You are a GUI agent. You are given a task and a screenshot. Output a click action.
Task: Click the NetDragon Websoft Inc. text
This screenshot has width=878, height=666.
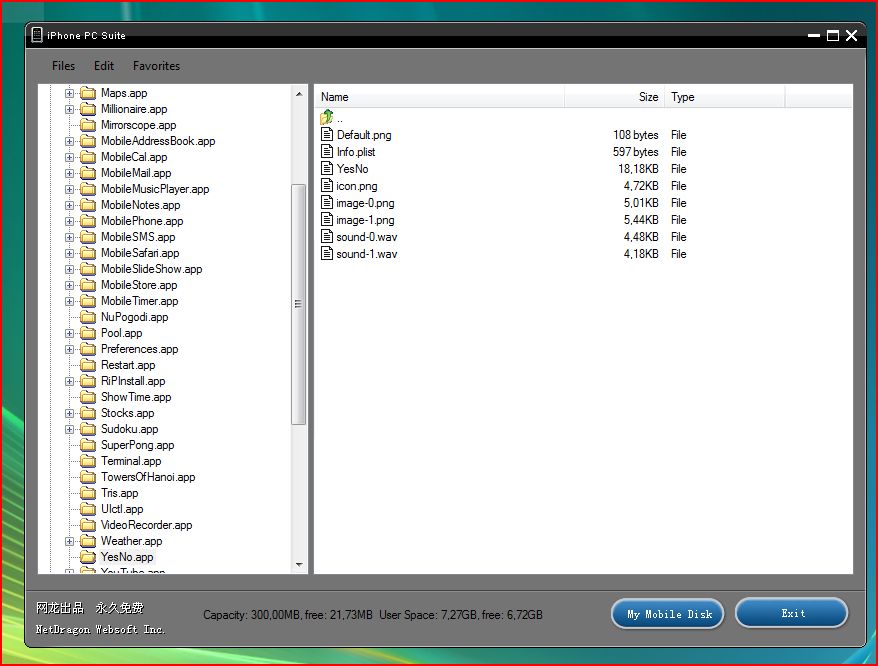pos(100,630)
